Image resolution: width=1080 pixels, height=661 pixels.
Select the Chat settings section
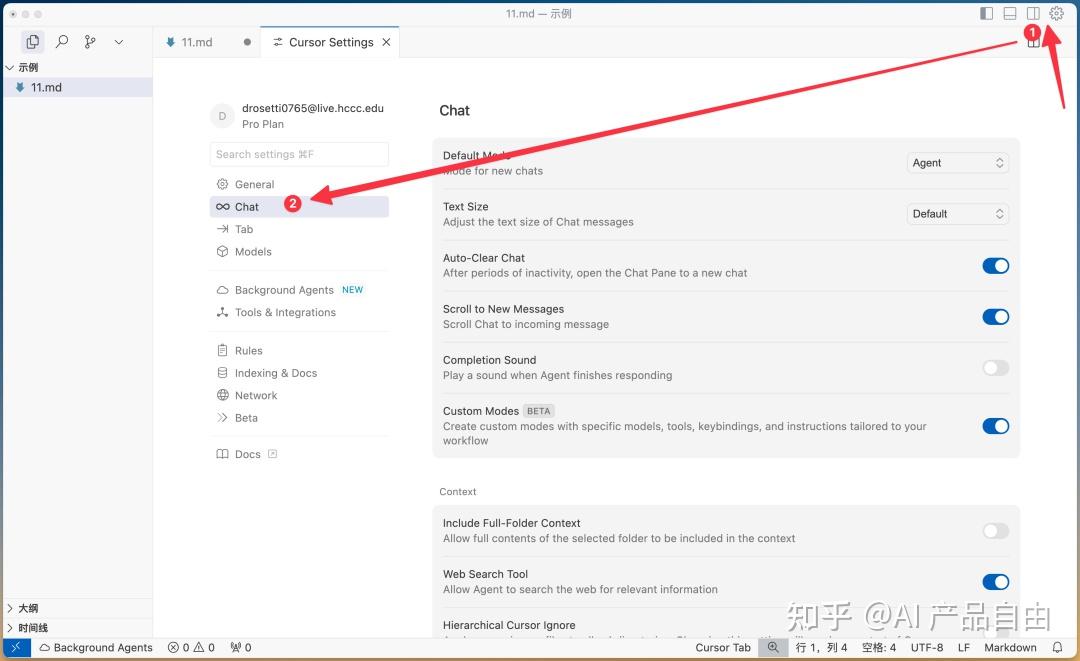point(299,207)
